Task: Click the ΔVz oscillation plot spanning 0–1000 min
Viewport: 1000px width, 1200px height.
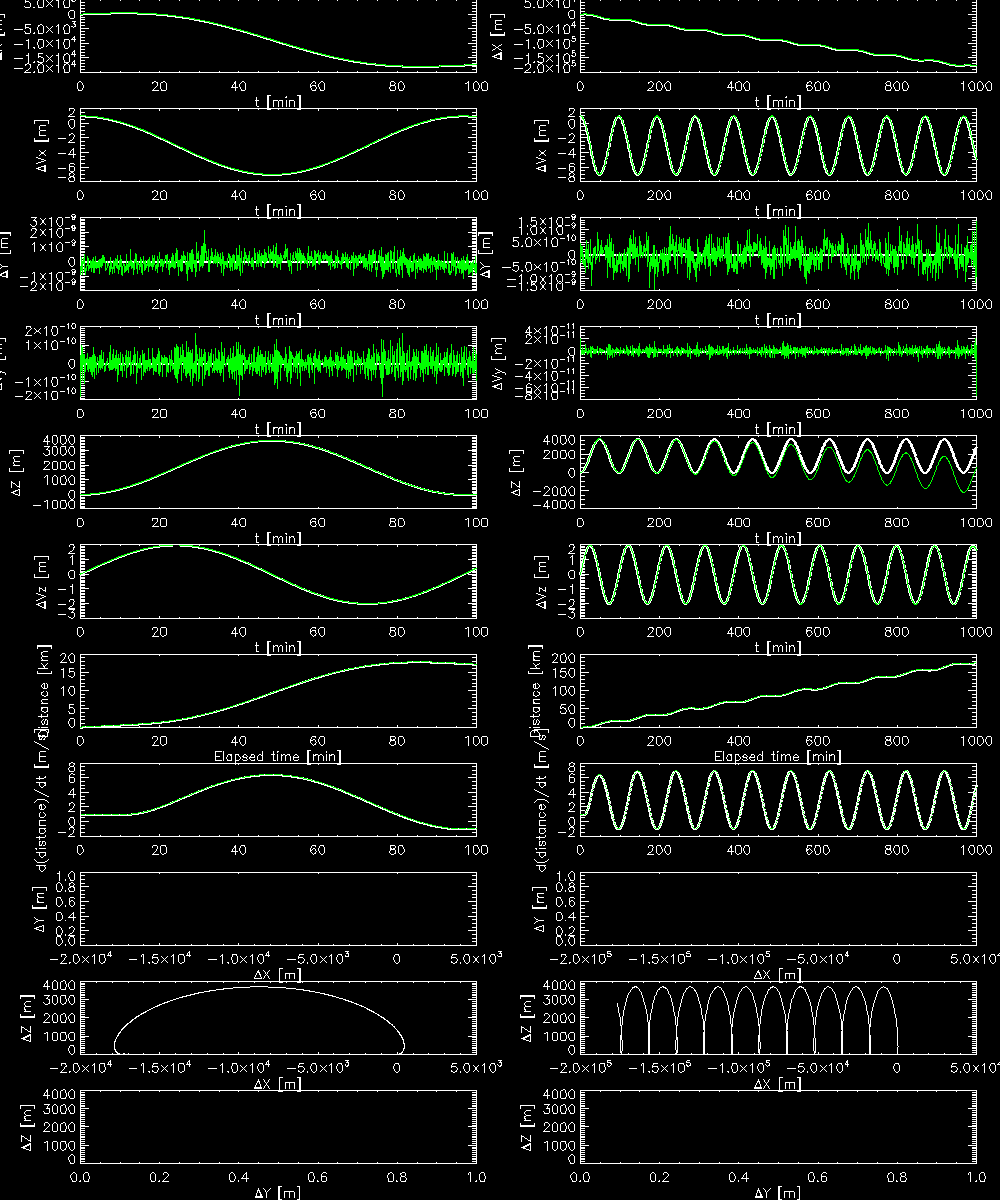Action: click(x=777, y=582)
